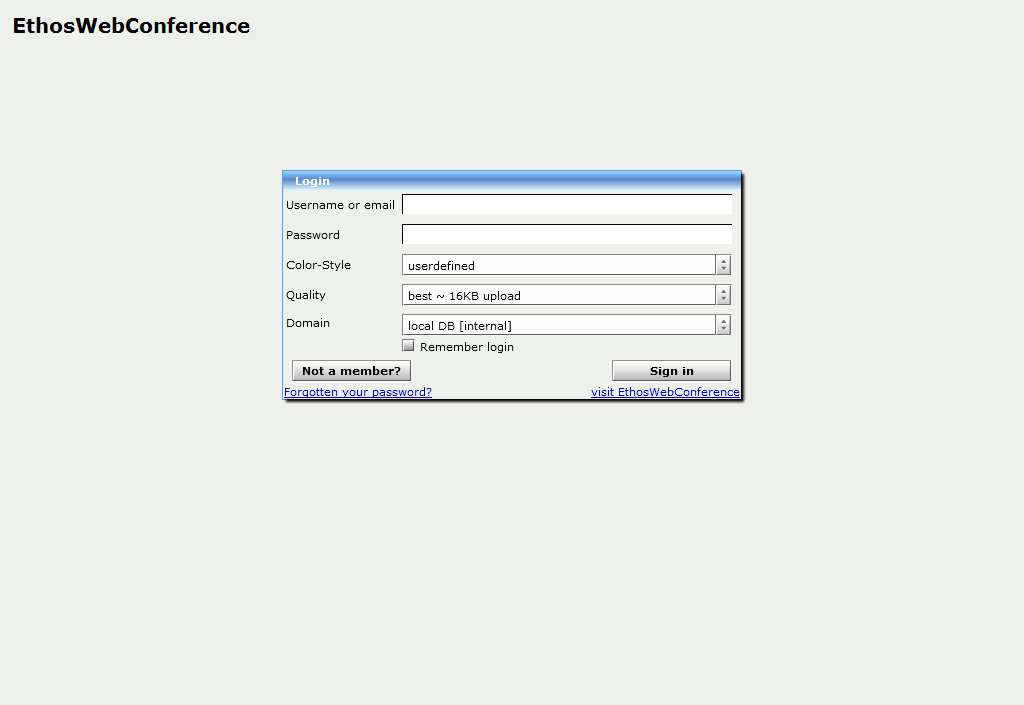Viewport: 1024px width, 705px height.
Task: Focus the Password input field
Action: (x=566, y=235)
